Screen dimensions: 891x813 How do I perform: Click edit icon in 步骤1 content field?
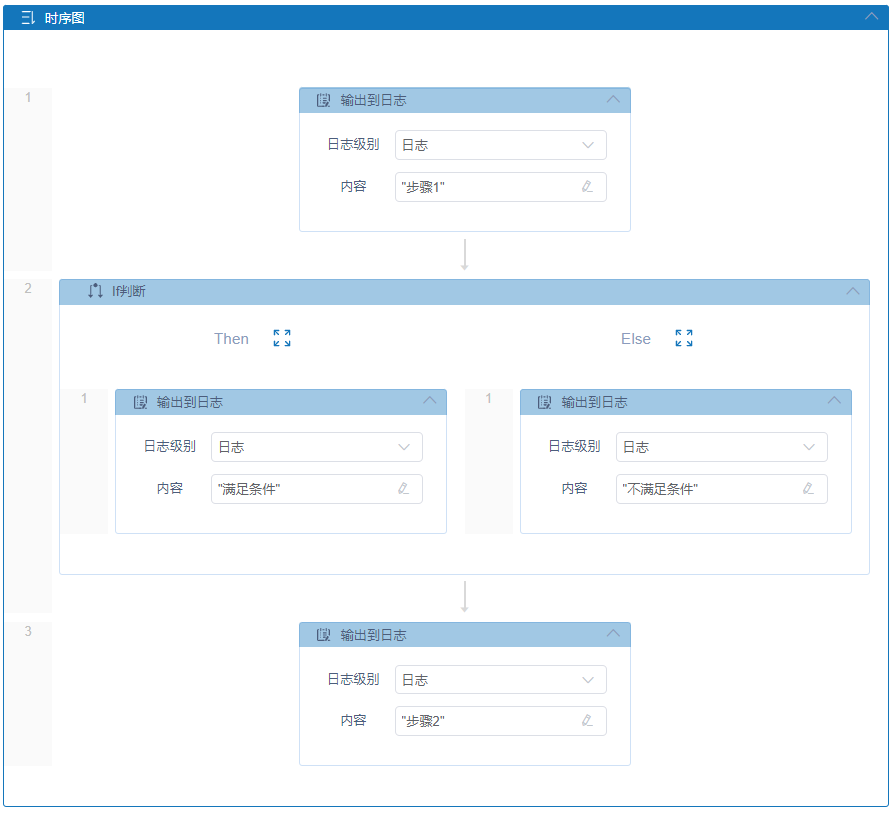587,187
